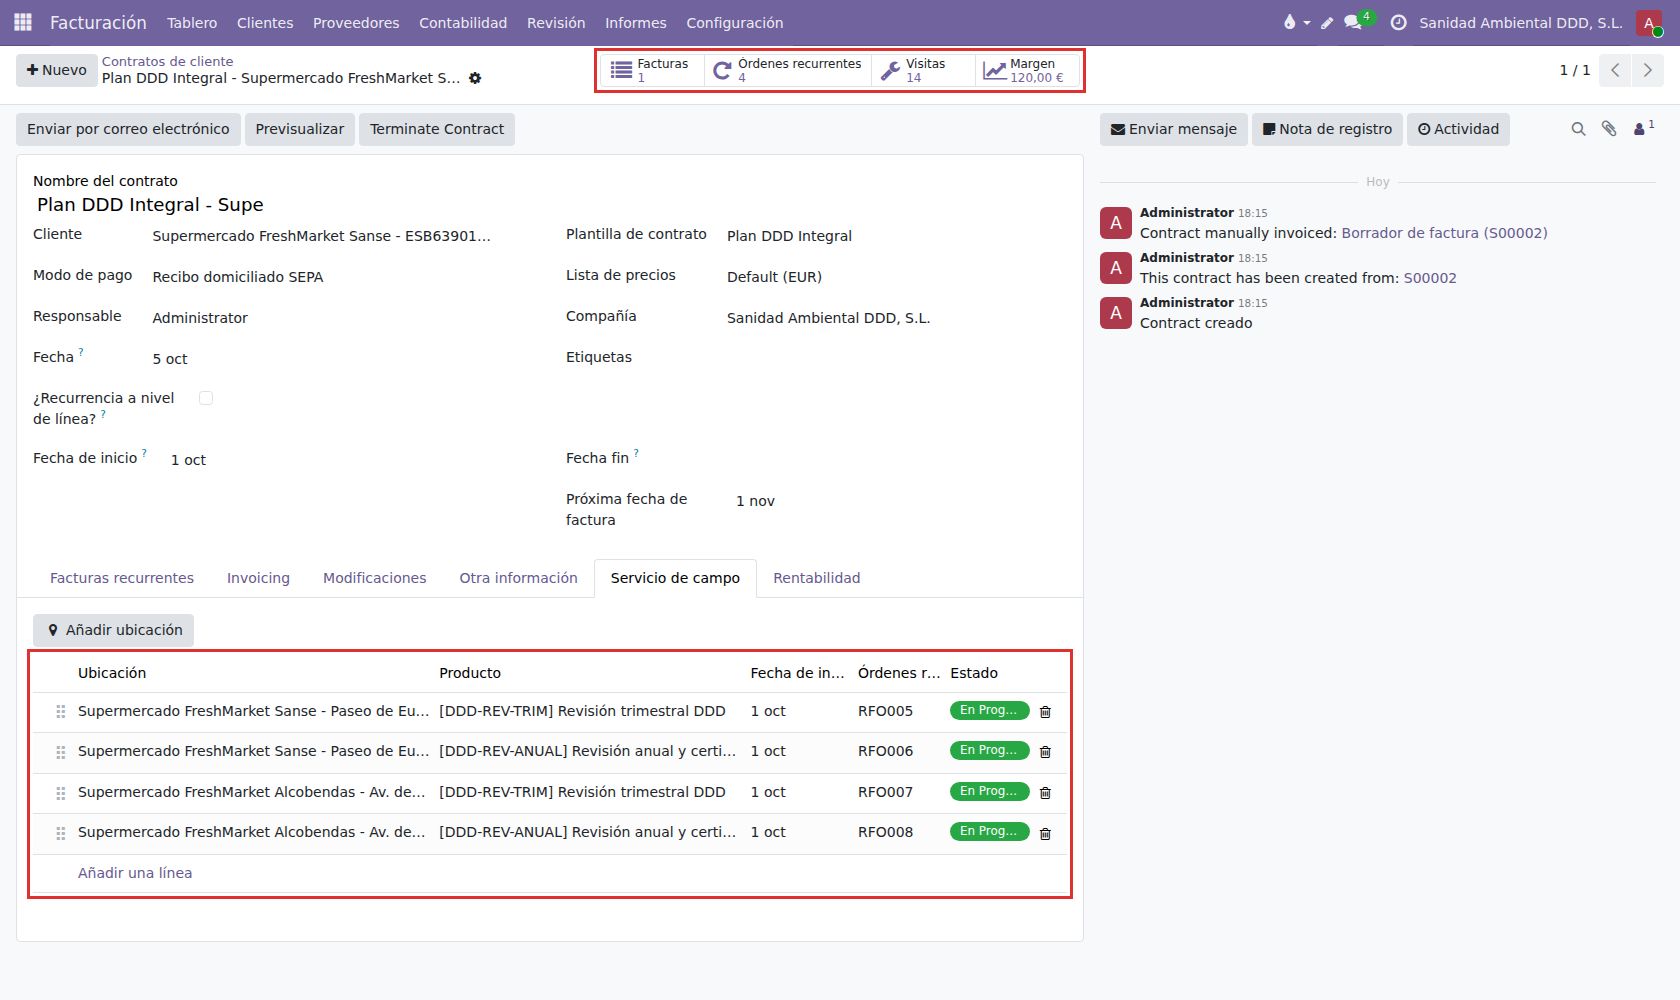Click the water drop debug icon
The image size is (1680, 1000).
tap(1289, 22)
